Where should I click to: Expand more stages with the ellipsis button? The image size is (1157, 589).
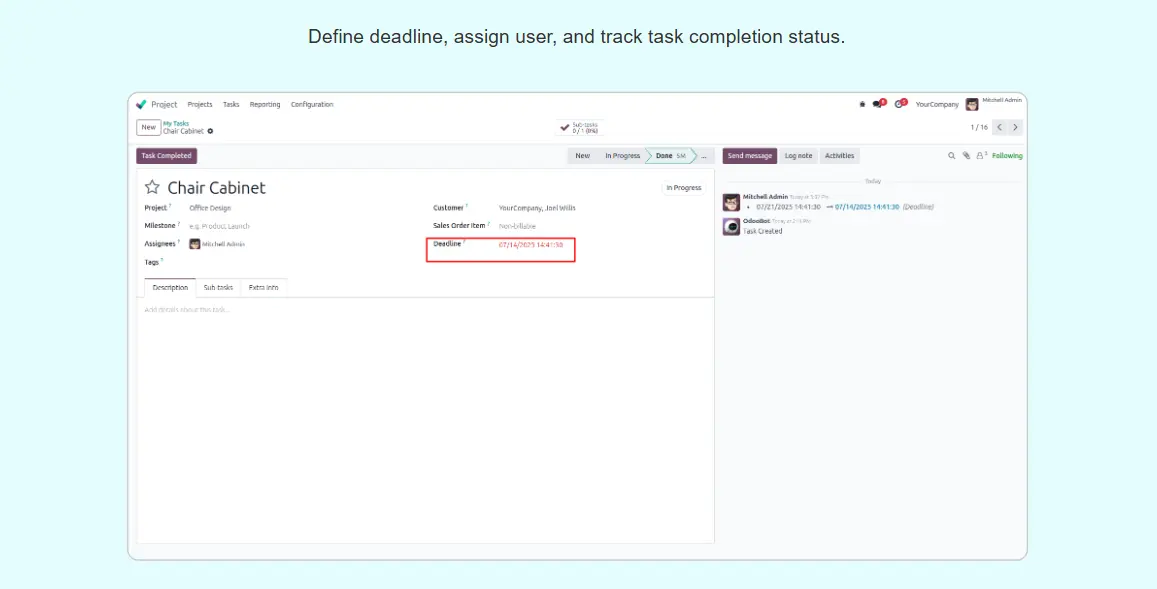tap(705, 156)
